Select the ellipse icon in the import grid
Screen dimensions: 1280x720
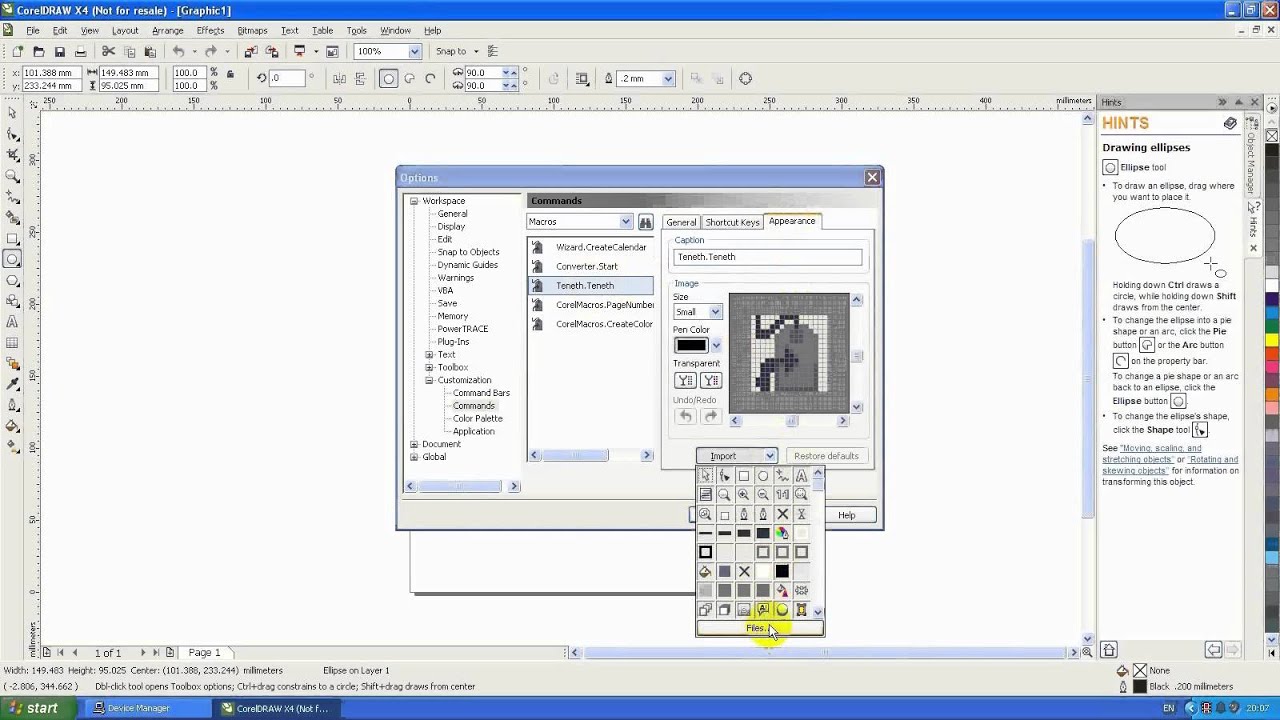point(763,476)
